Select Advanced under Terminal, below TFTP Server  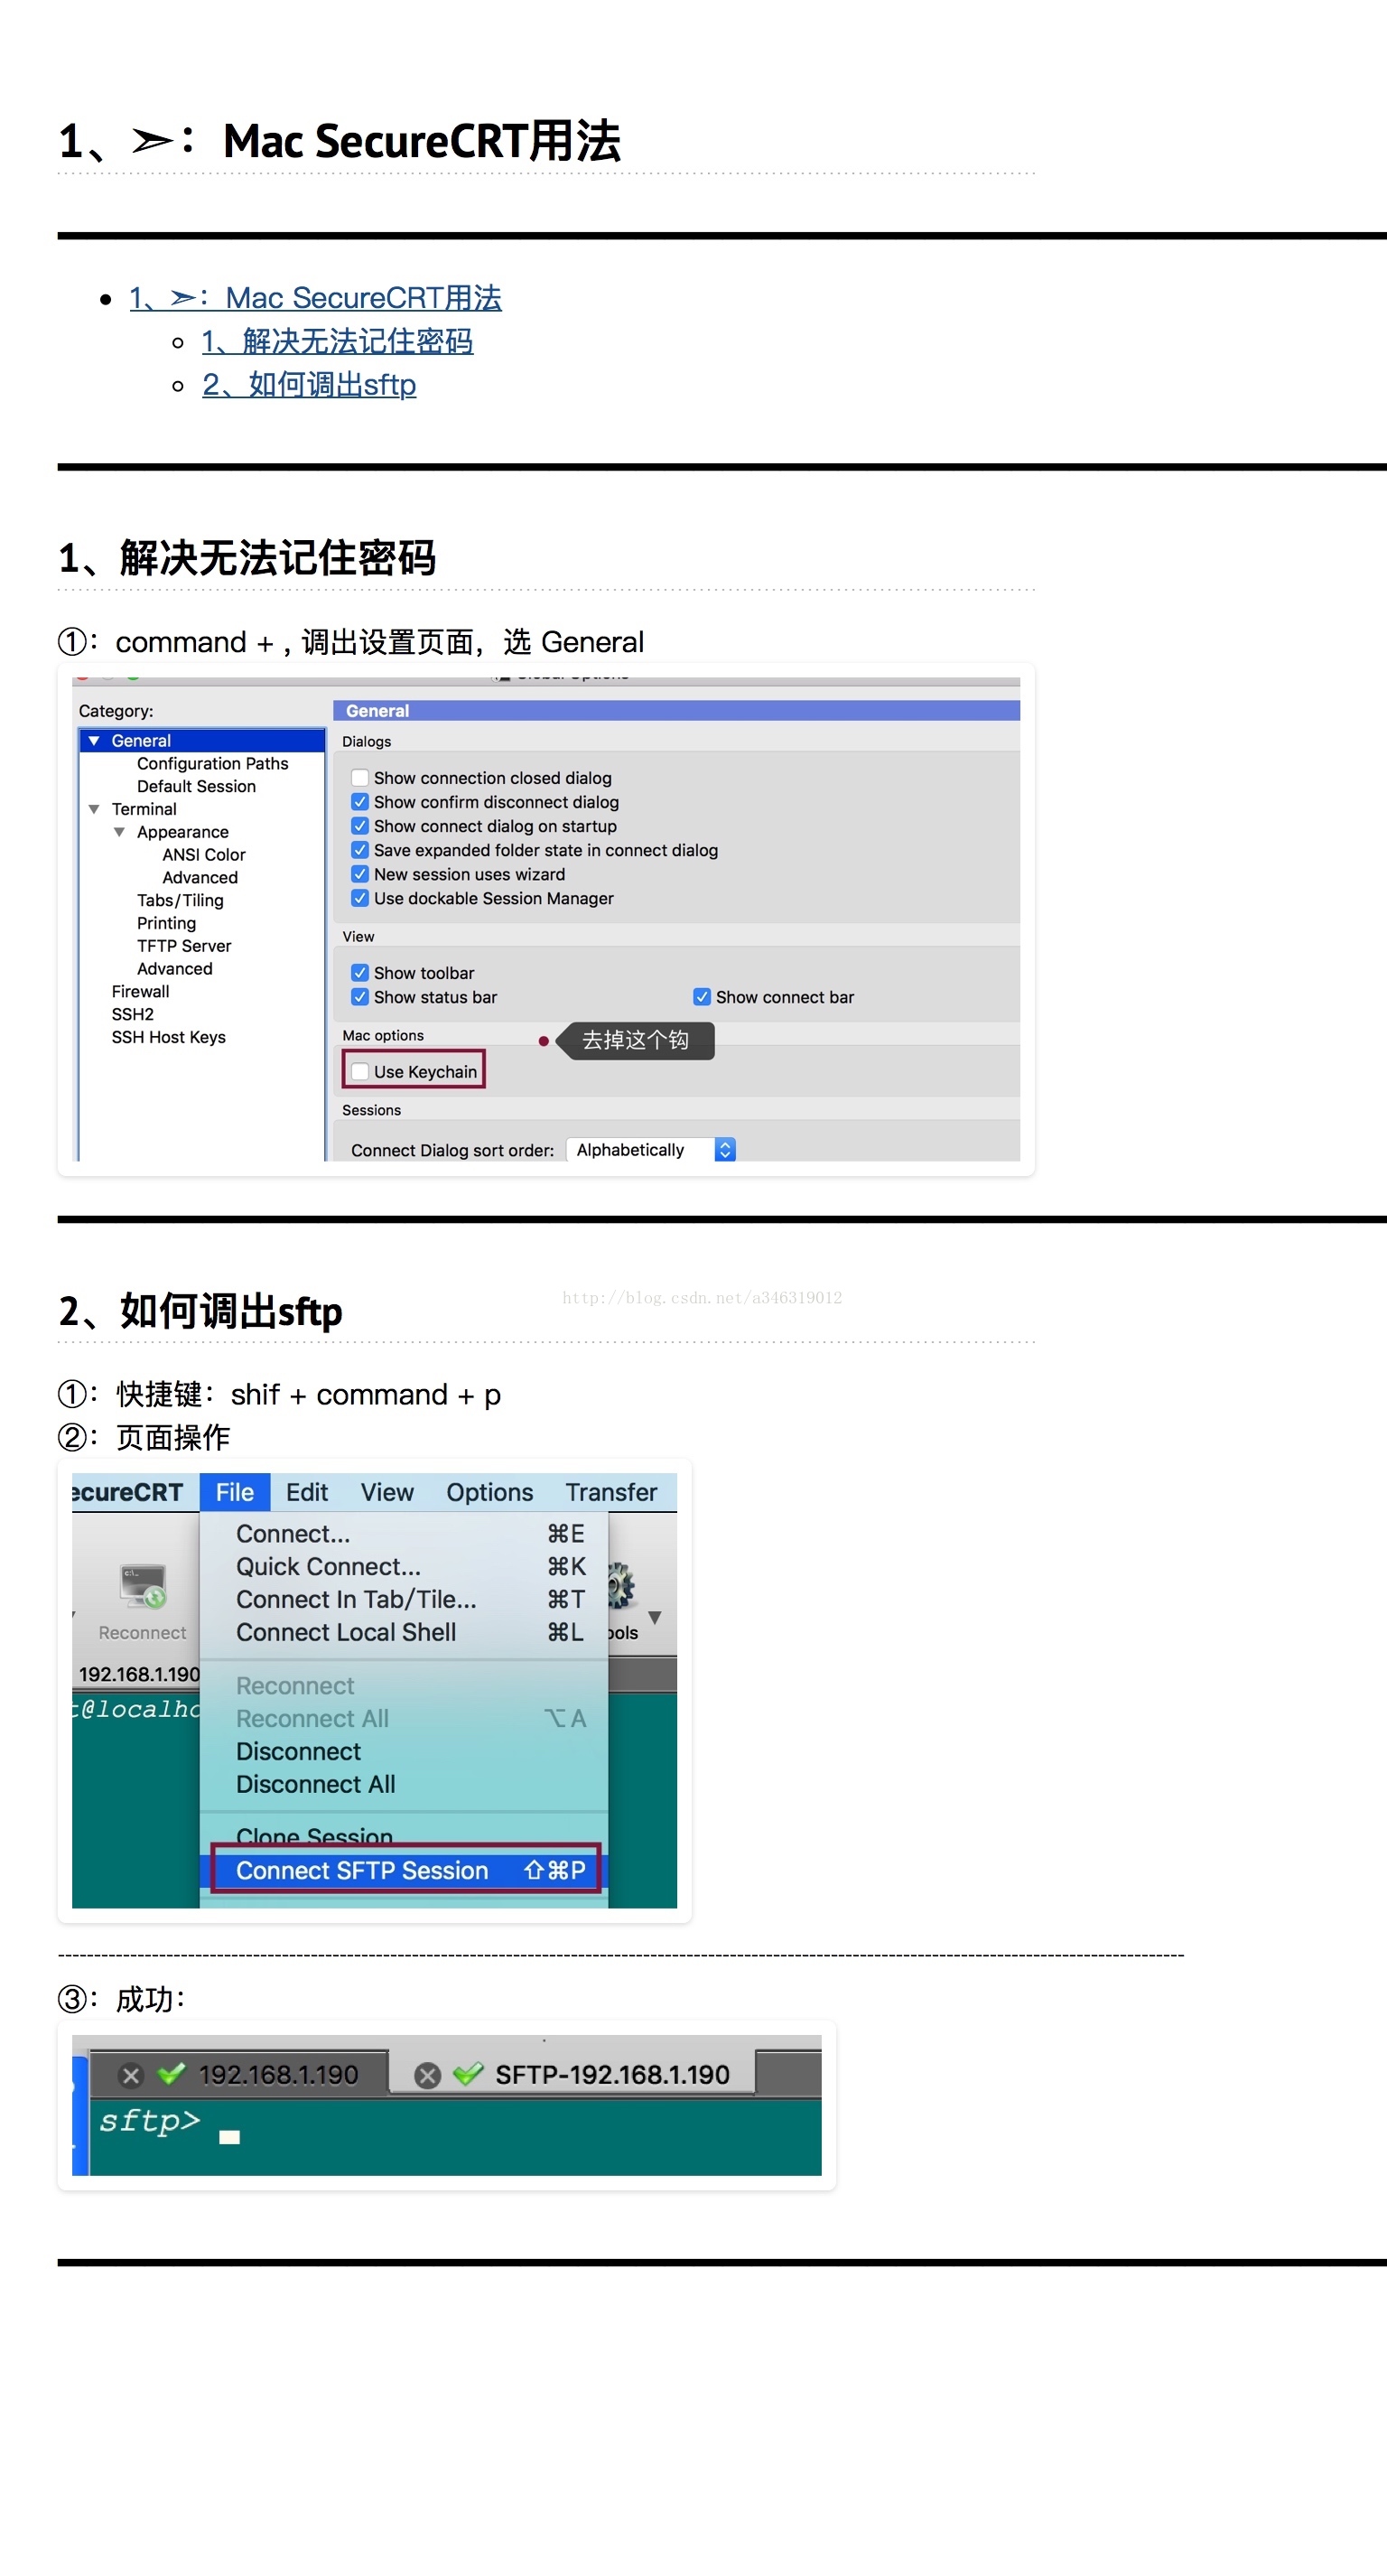click(175, 969)
